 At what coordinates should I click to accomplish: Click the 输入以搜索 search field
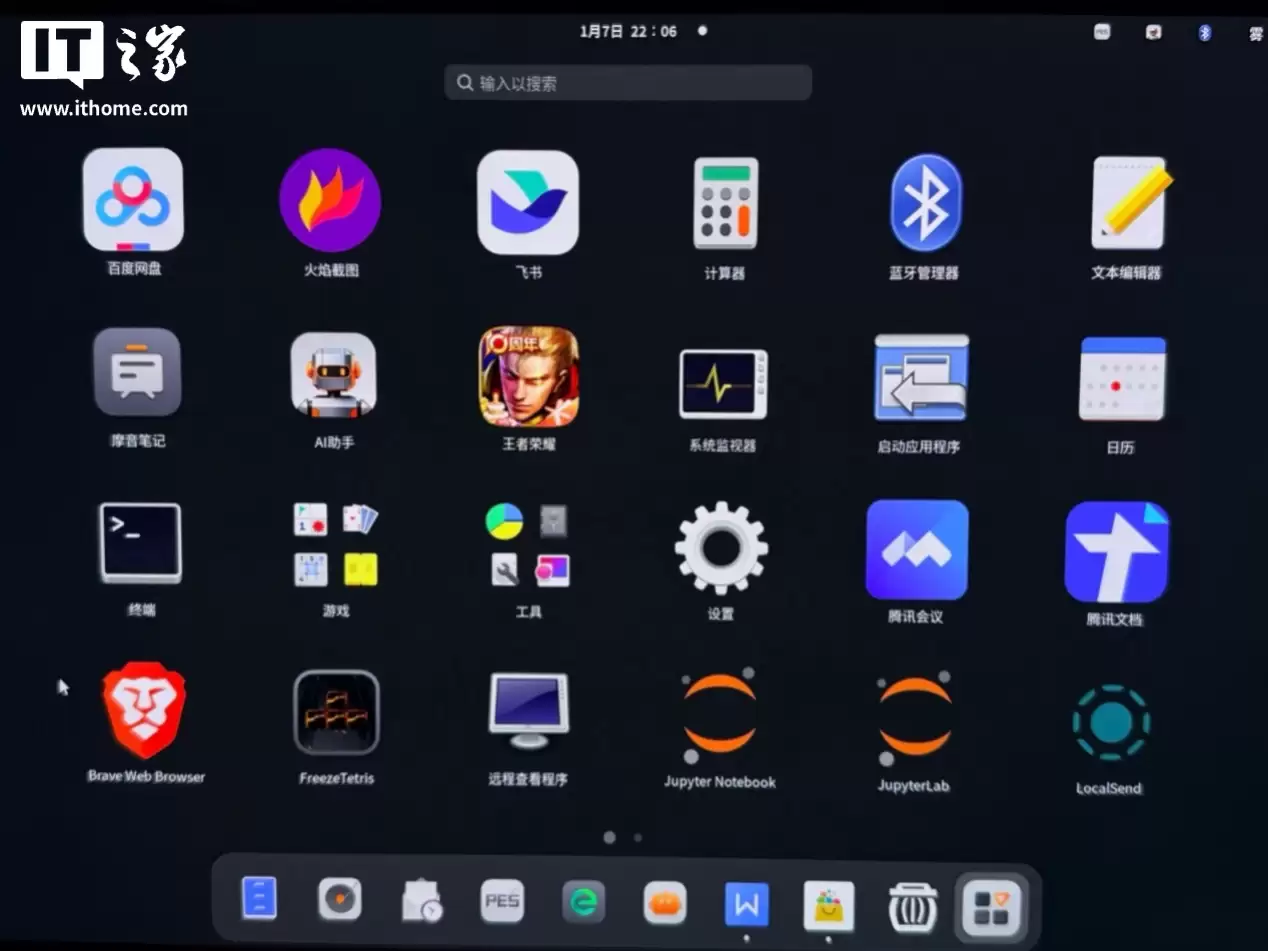628,82
